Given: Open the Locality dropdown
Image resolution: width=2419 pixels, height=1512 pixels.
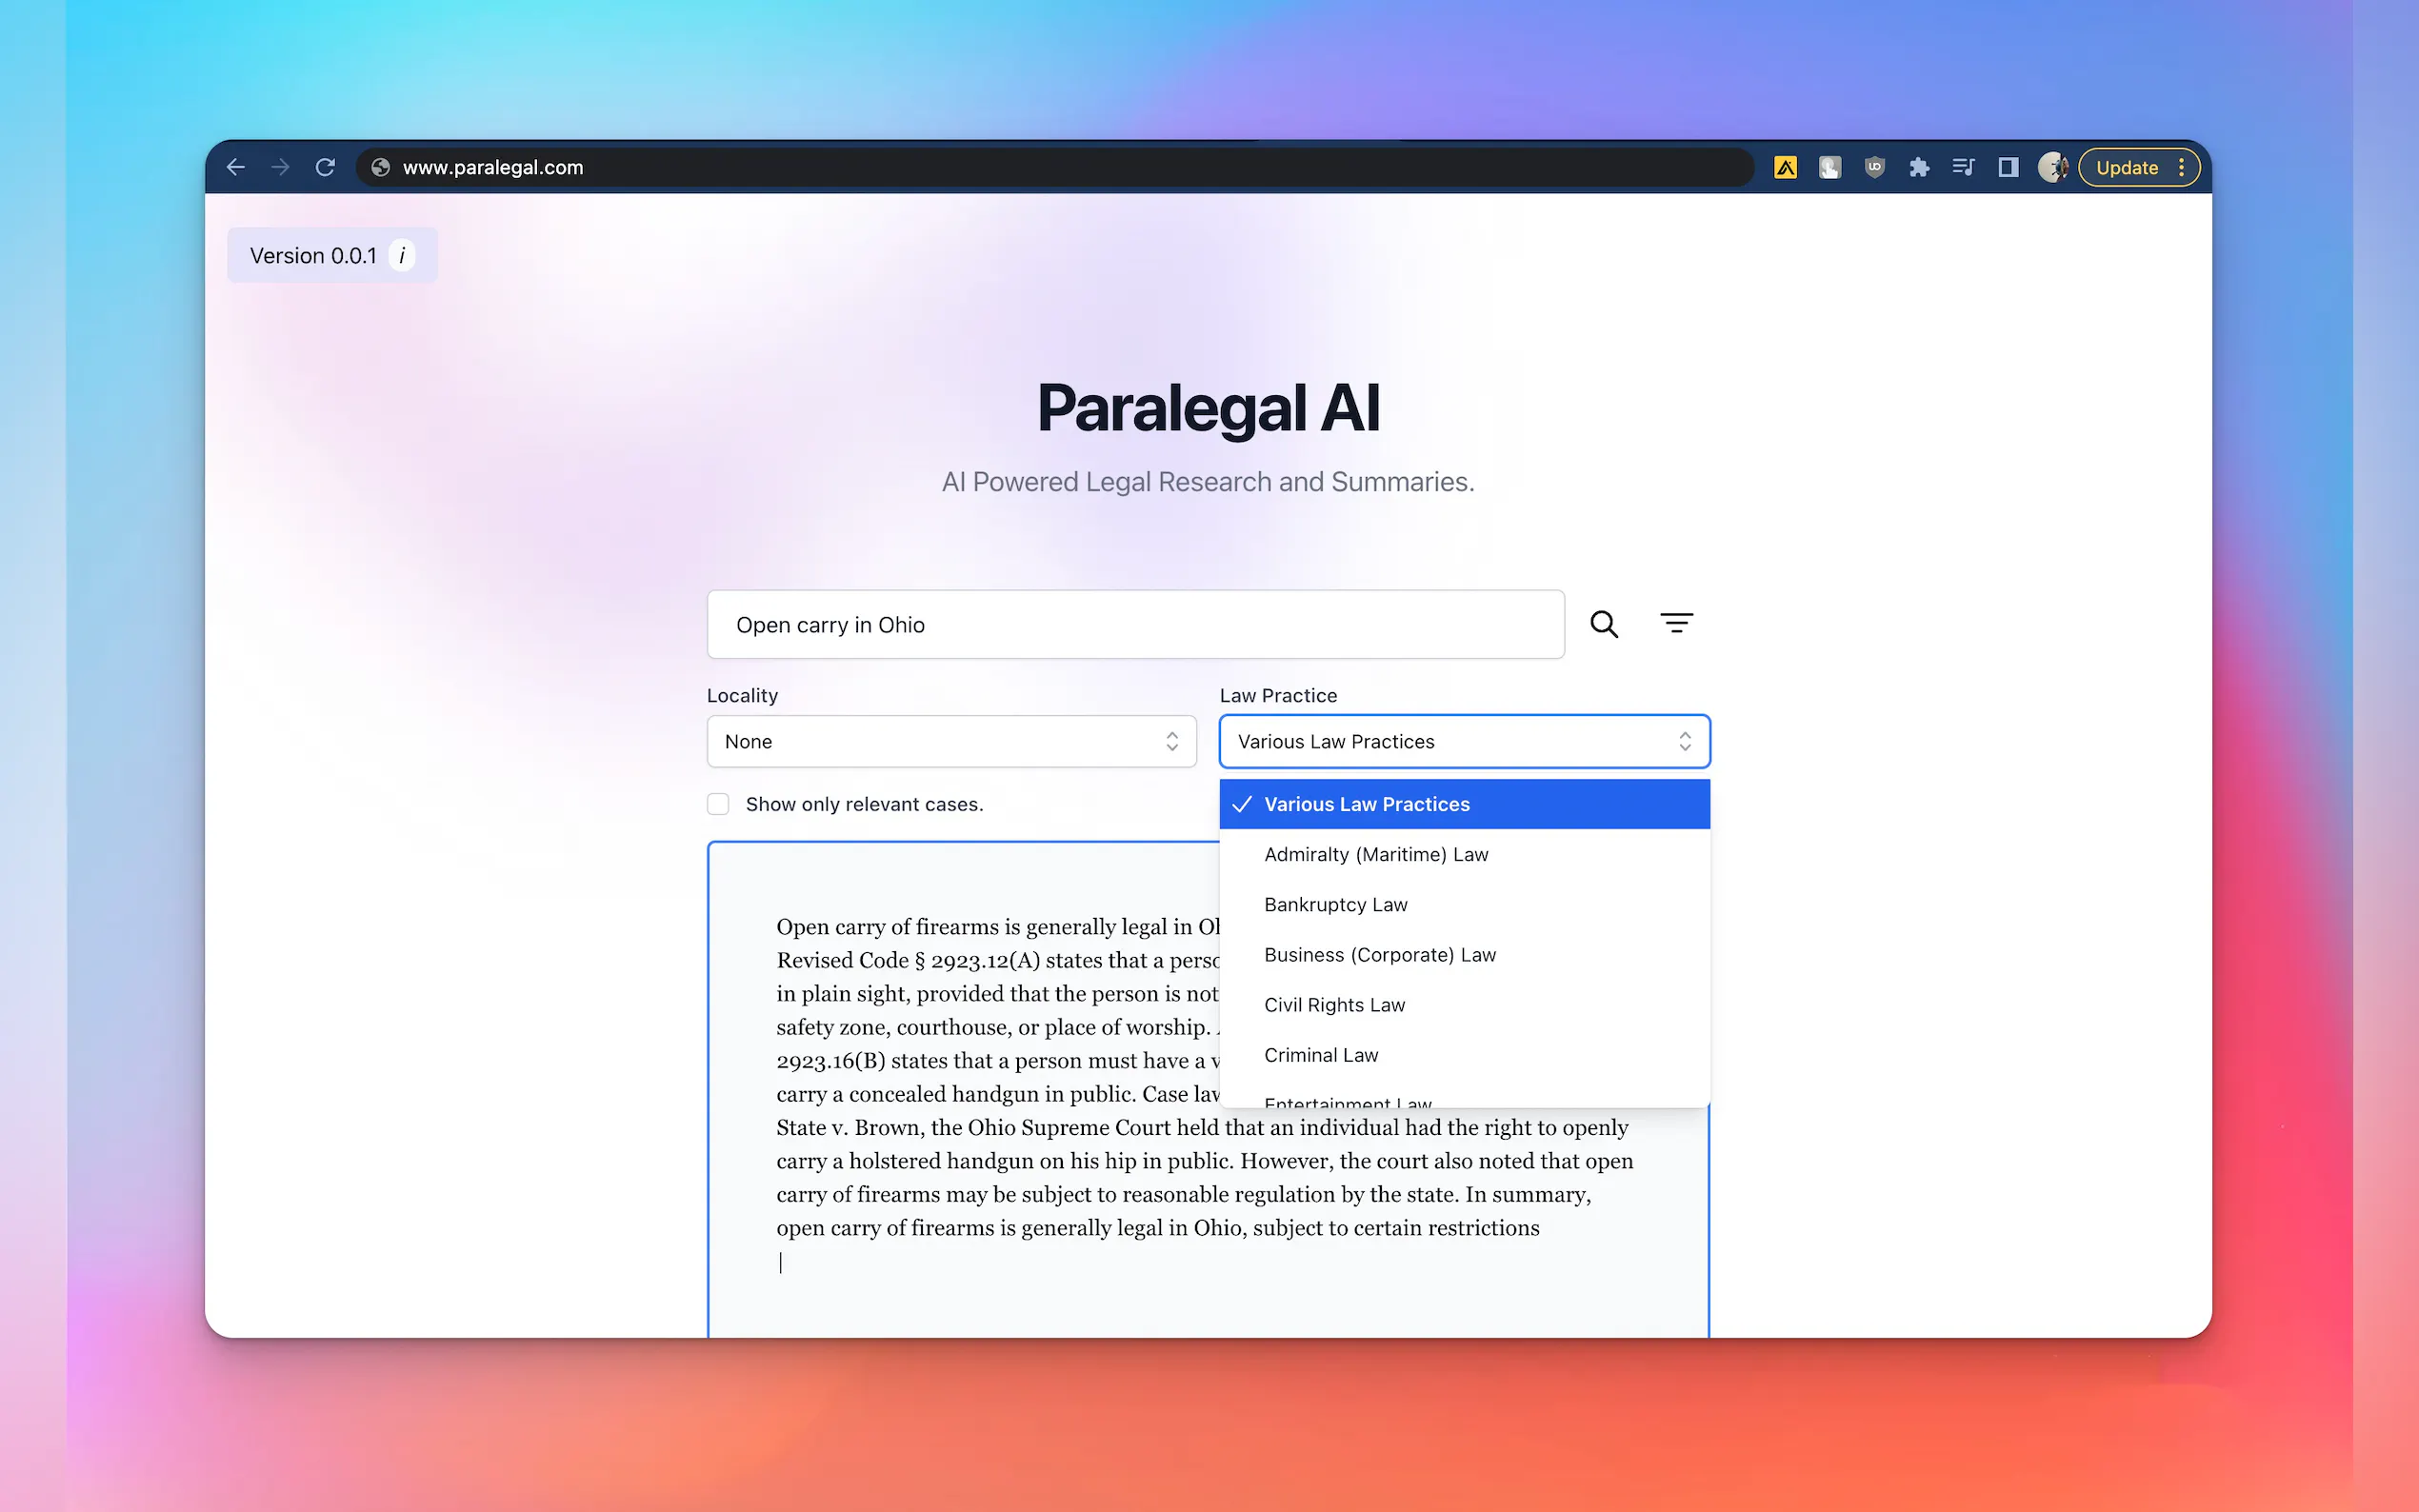Looking at the screenshot, I should click(951, 741).
